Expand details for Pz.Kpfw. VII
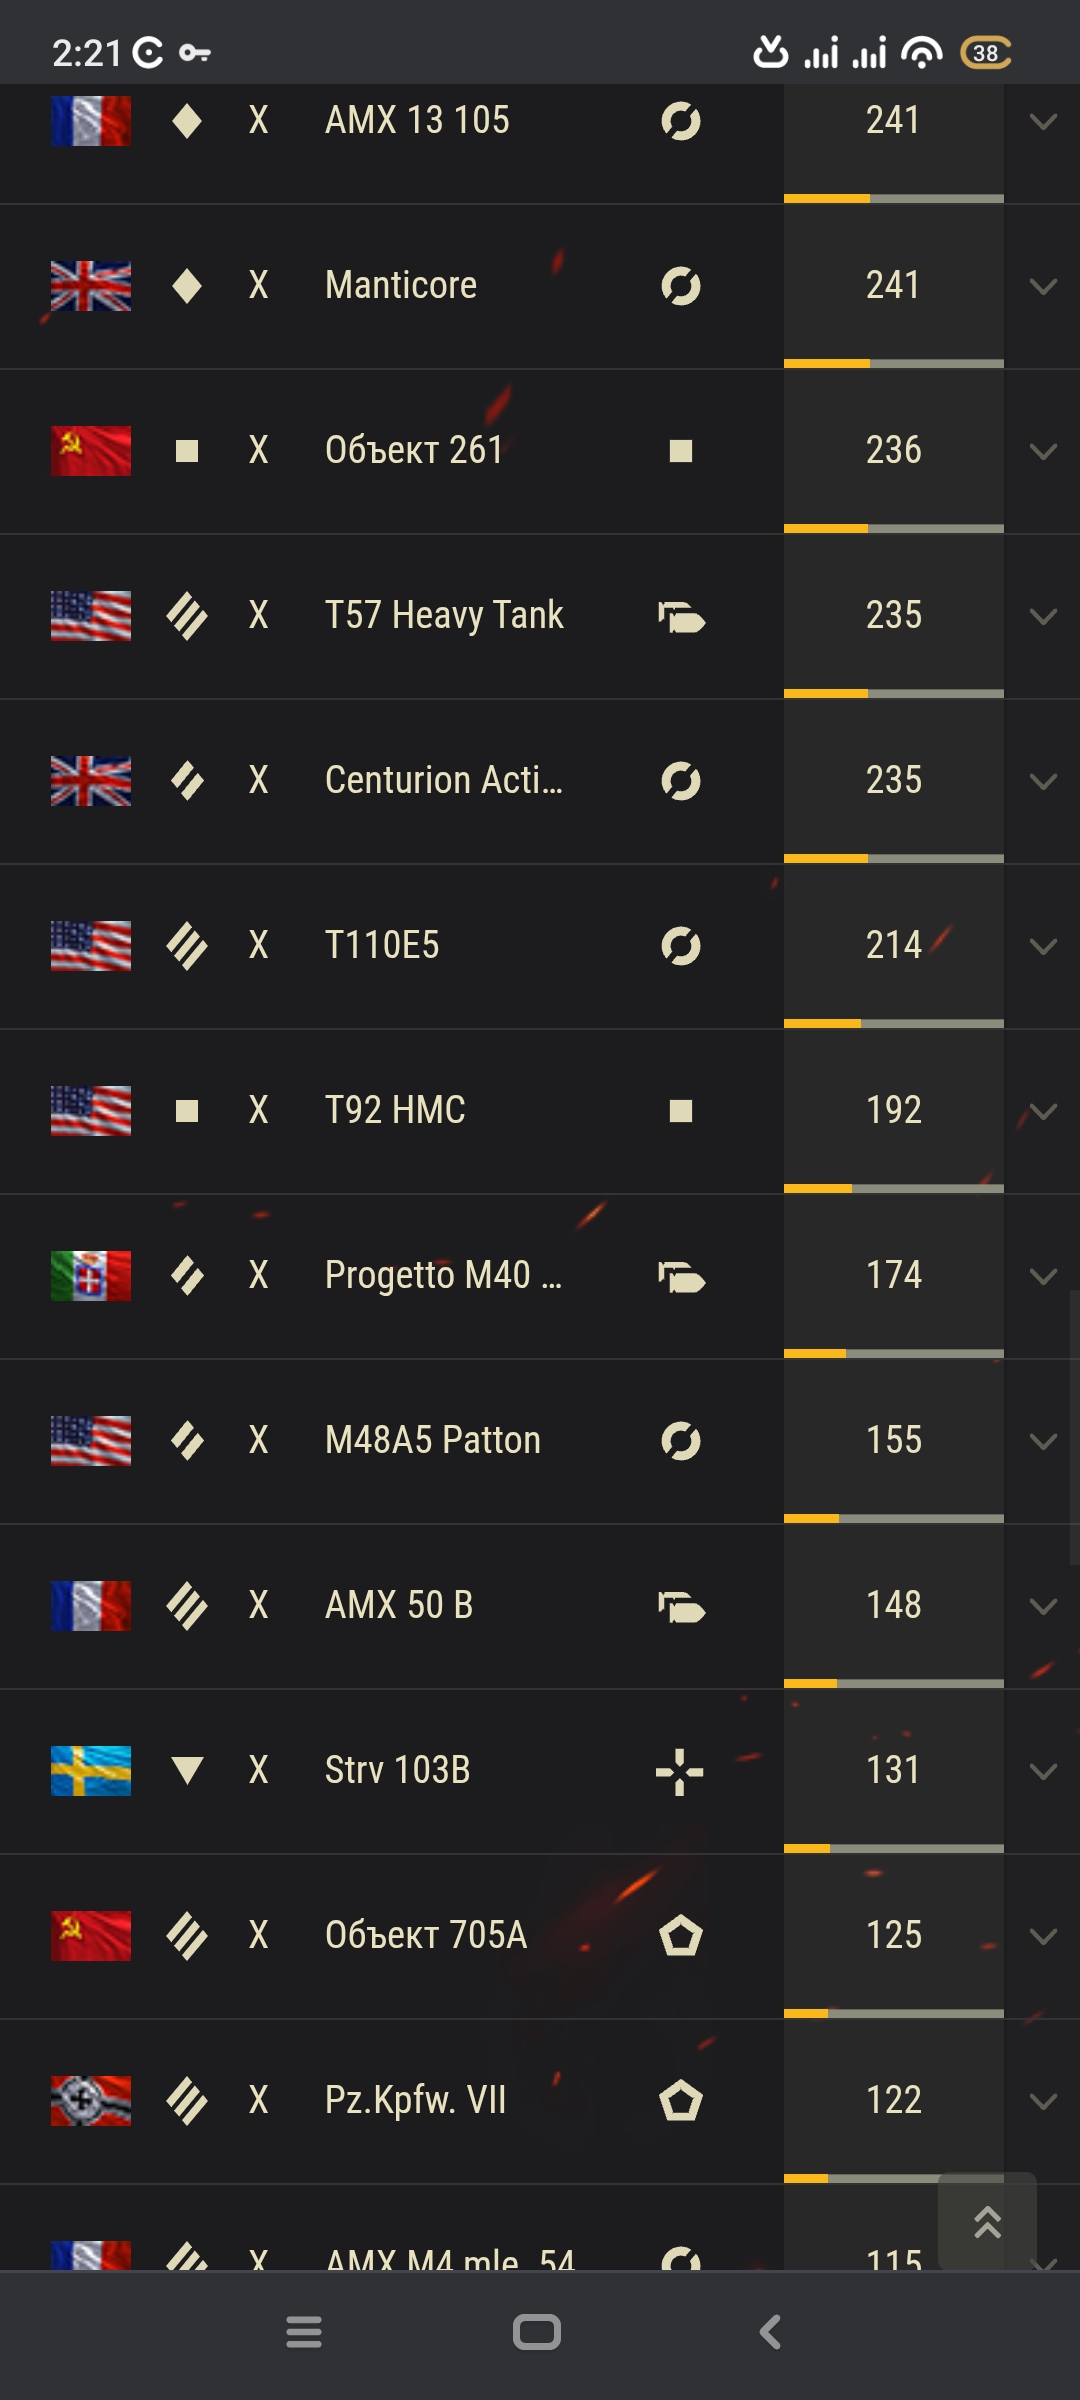1080x2400 pixels. coord(1043,2102)
